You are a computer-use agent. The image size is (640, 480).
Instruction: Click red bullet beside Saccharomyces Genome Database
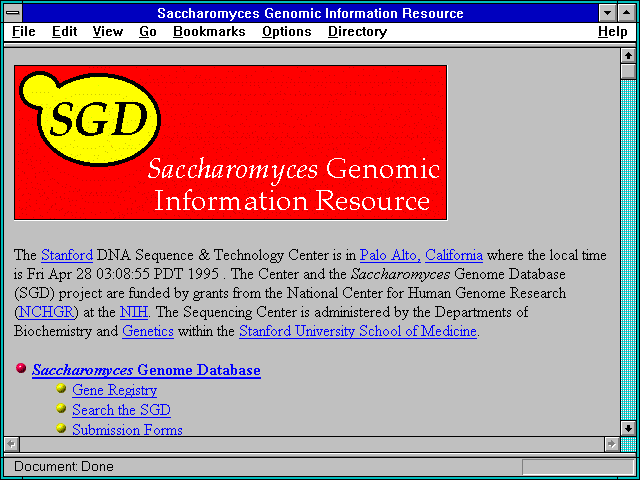21,368
